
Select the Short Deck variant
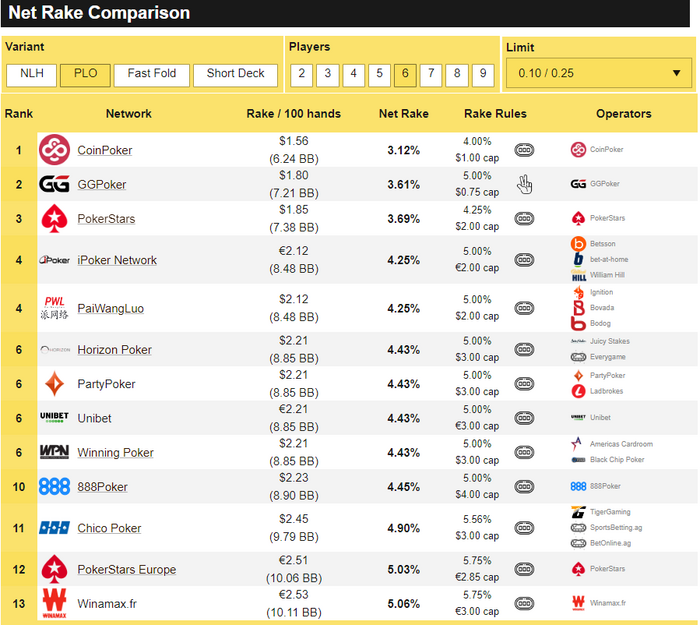[x=235, y=75]
